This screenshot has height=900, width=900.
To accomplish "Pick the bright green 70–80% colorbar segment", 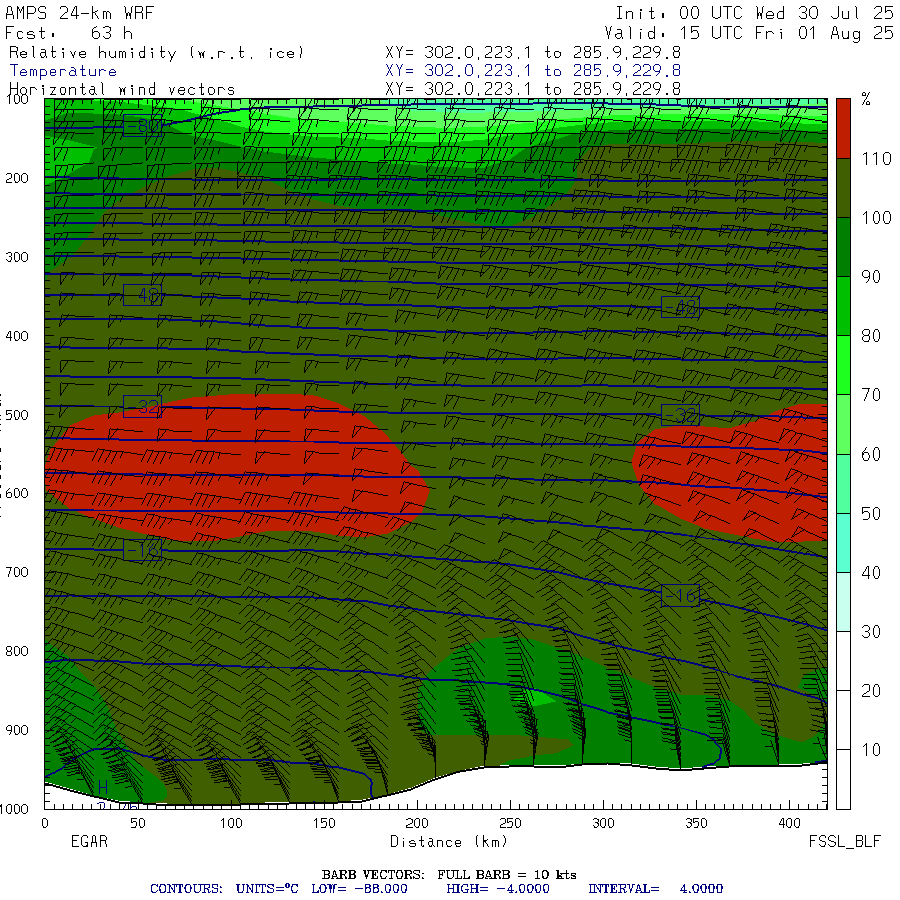I will (843, 366).
